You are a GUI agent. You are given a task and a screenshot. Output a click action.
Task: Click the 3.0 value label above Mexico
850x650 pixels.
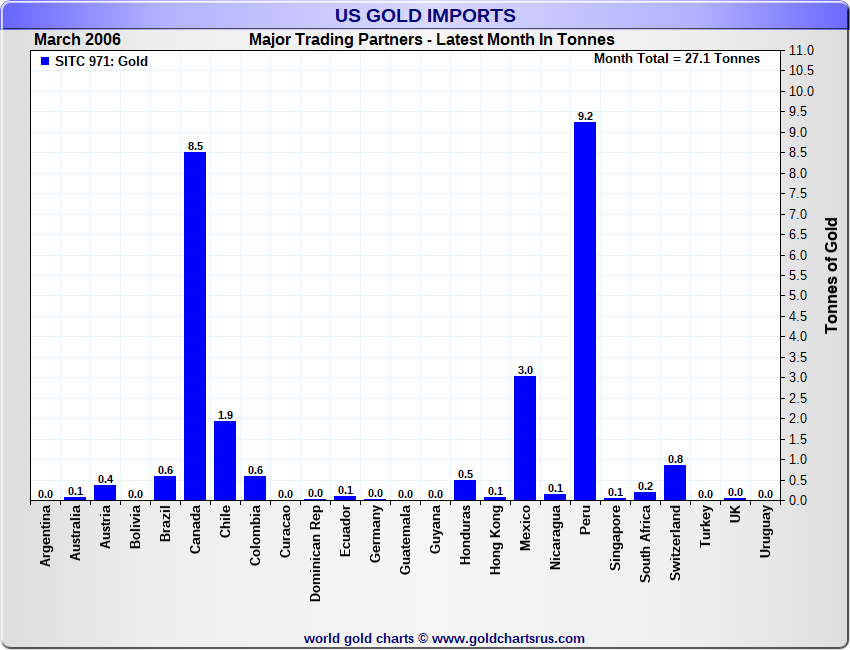click(525, 370)
